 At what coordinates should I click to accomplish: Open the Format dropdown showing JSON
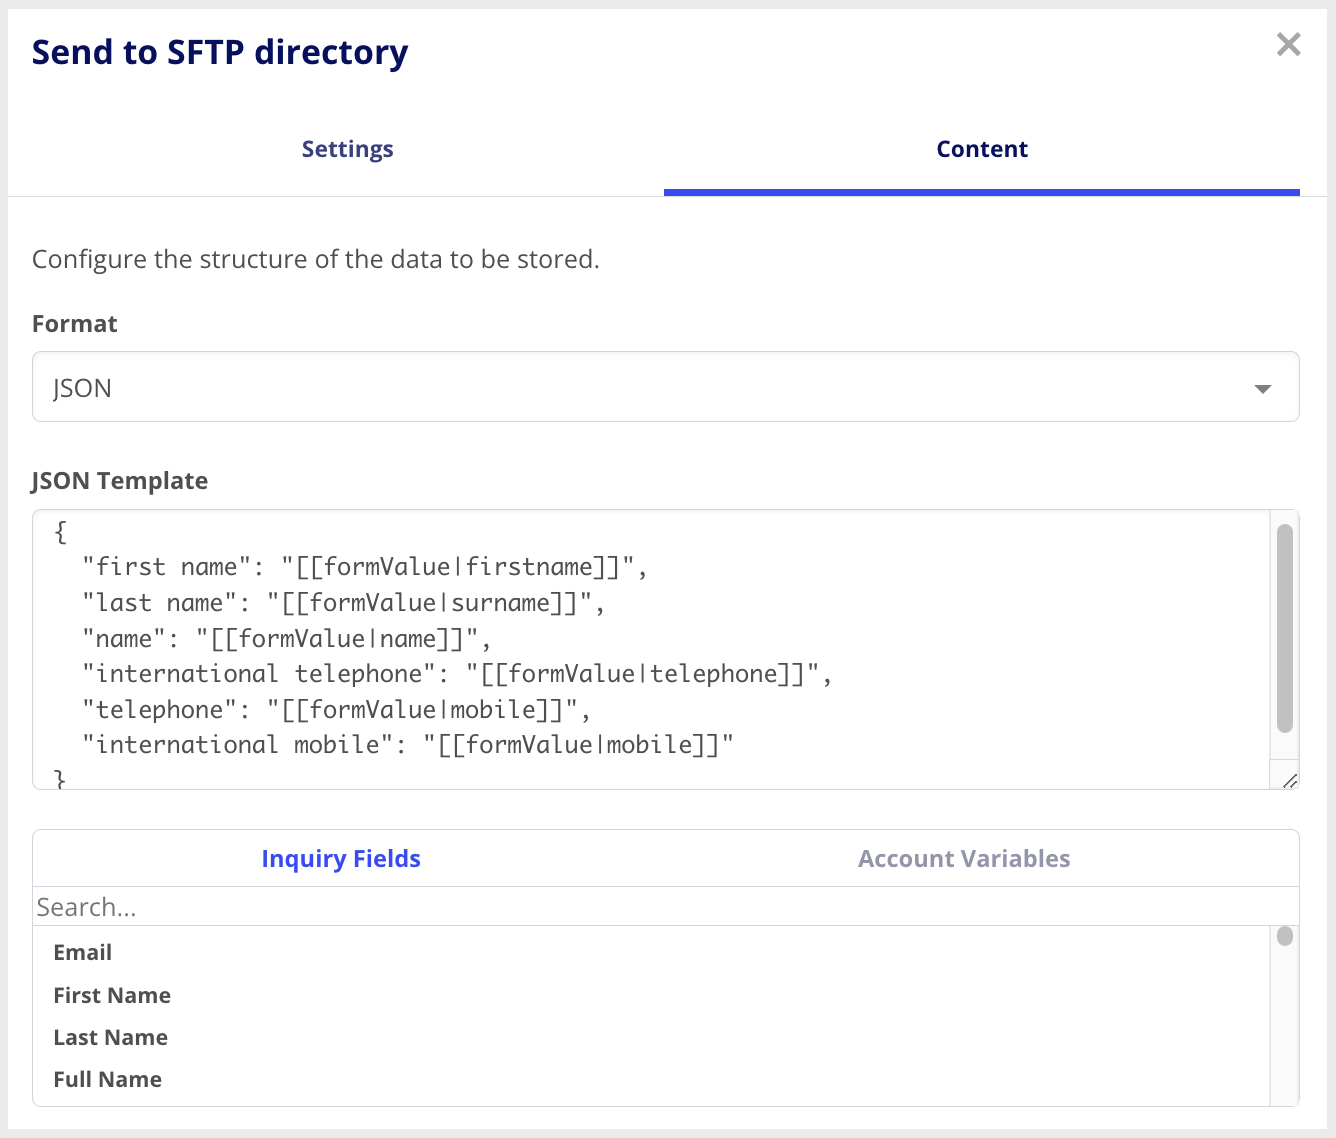click(666, 387)
